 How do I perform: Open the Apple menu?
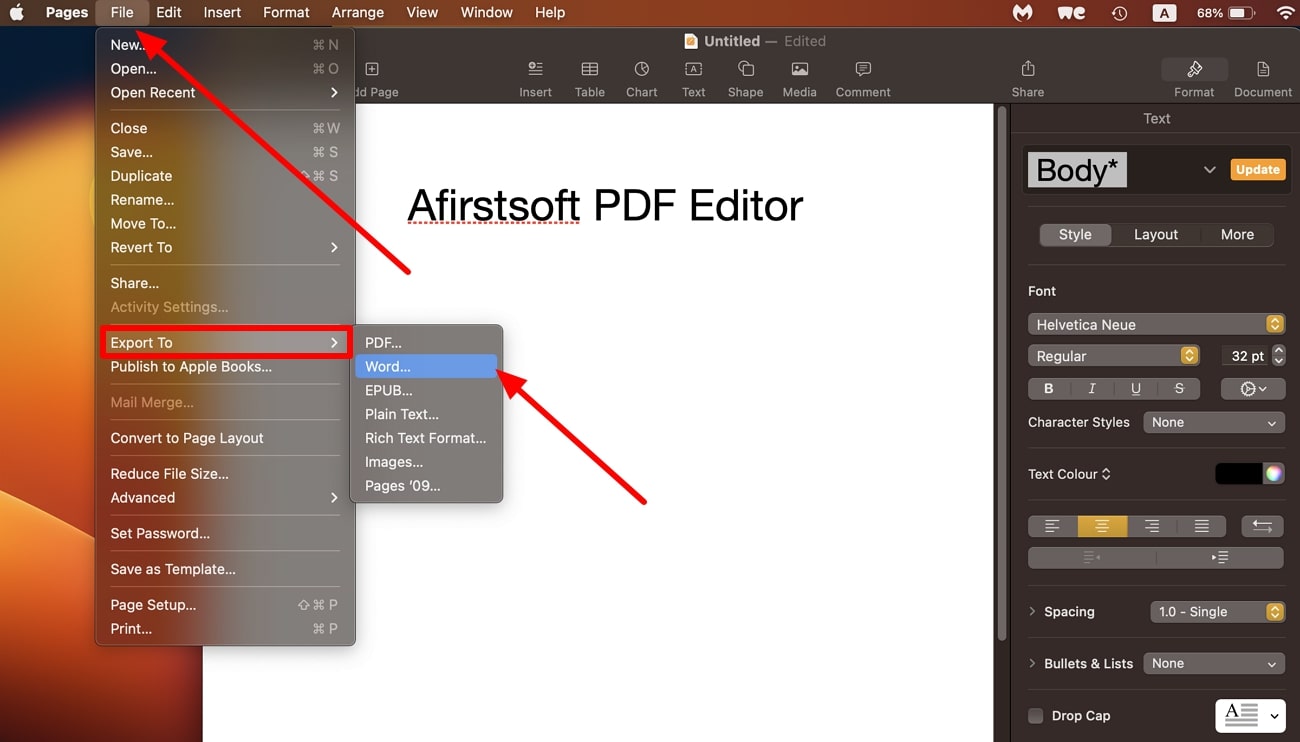coord(17,13)
